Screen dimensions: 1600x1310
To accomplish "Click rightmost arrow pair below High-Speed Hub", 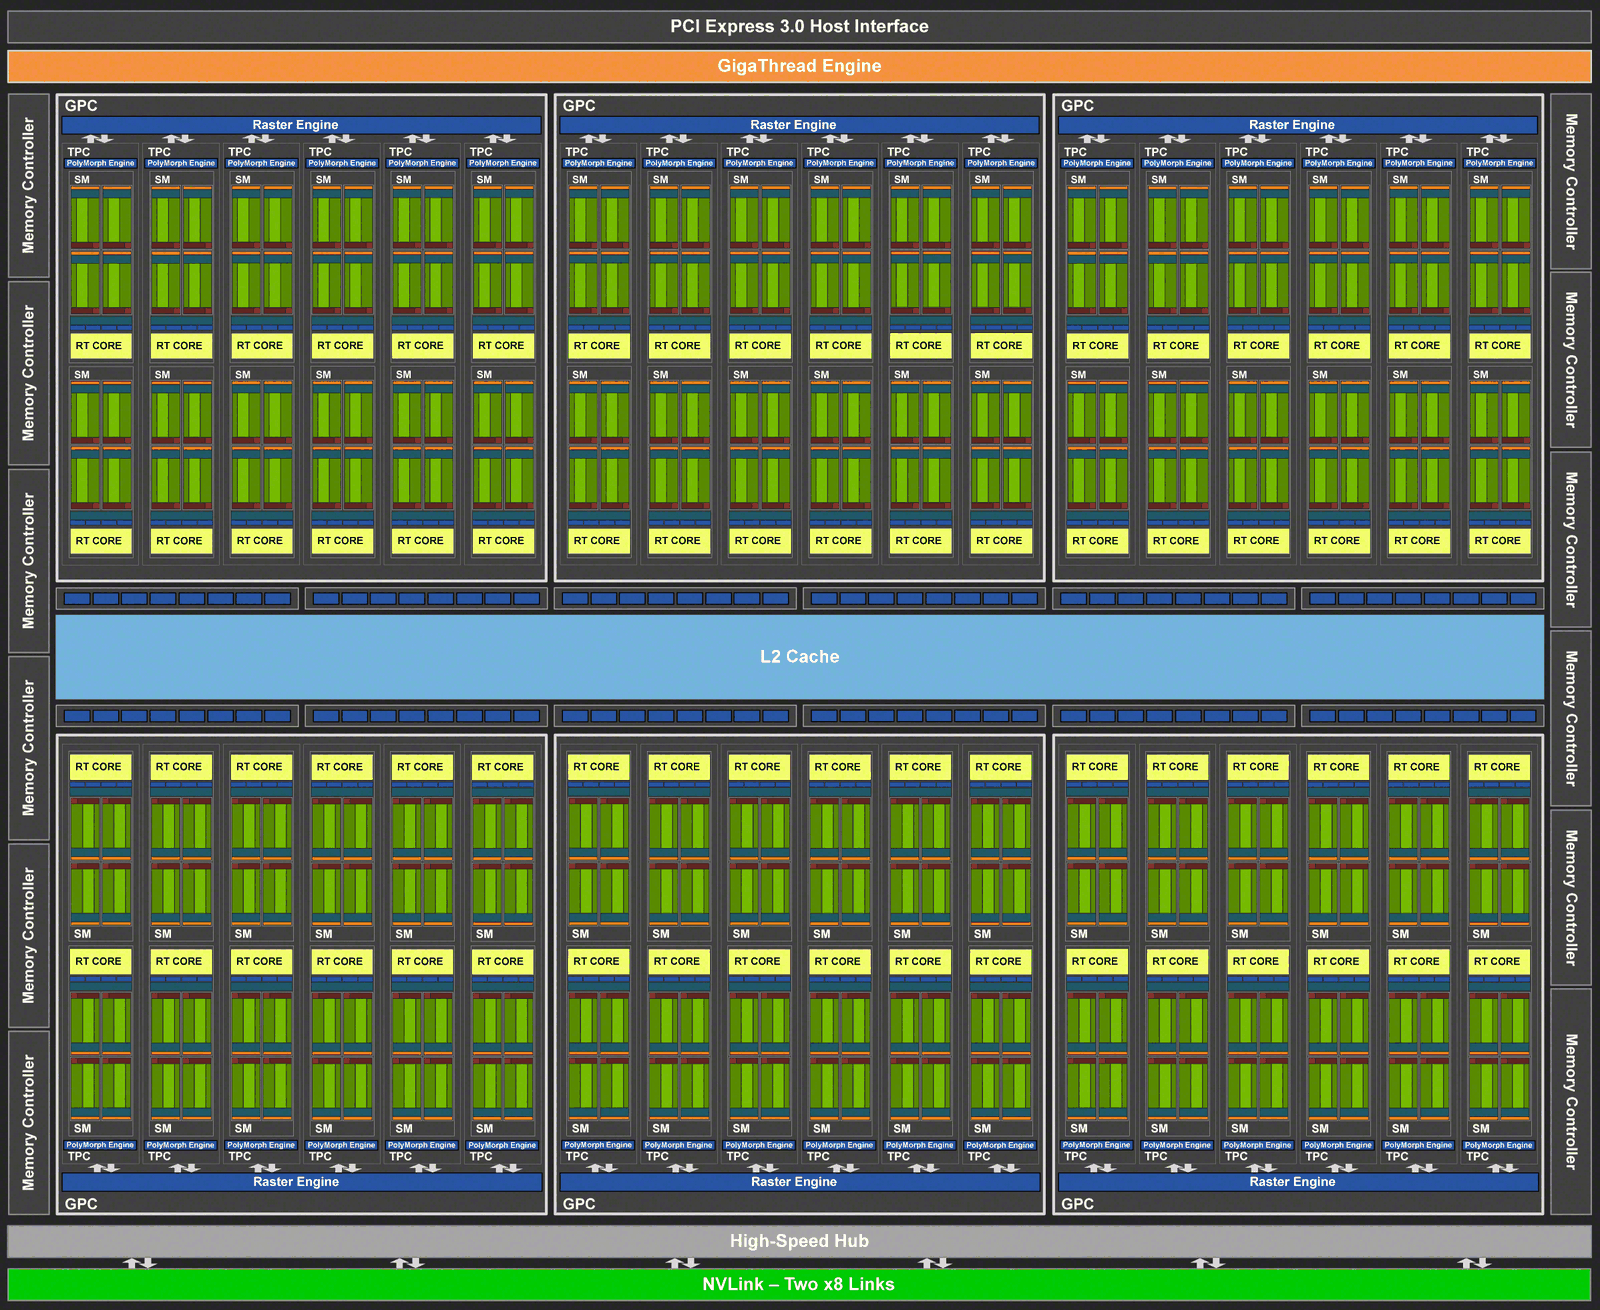I will [x=1474, y=1263].
